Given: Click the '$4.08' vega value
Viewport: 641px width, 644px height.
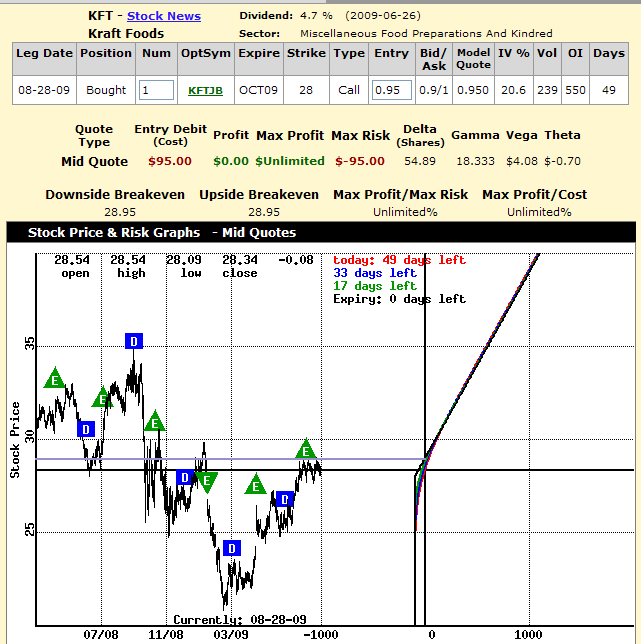Looking at the screenshot, I should (522, 161).
